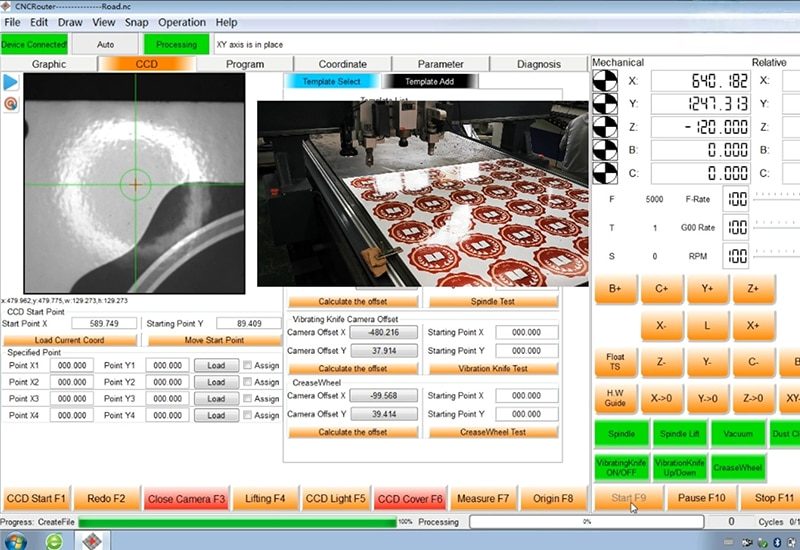Enable Assign checkbox for Point X1
The width and height of the screenshot is (800, 550).
click(247, 365)
